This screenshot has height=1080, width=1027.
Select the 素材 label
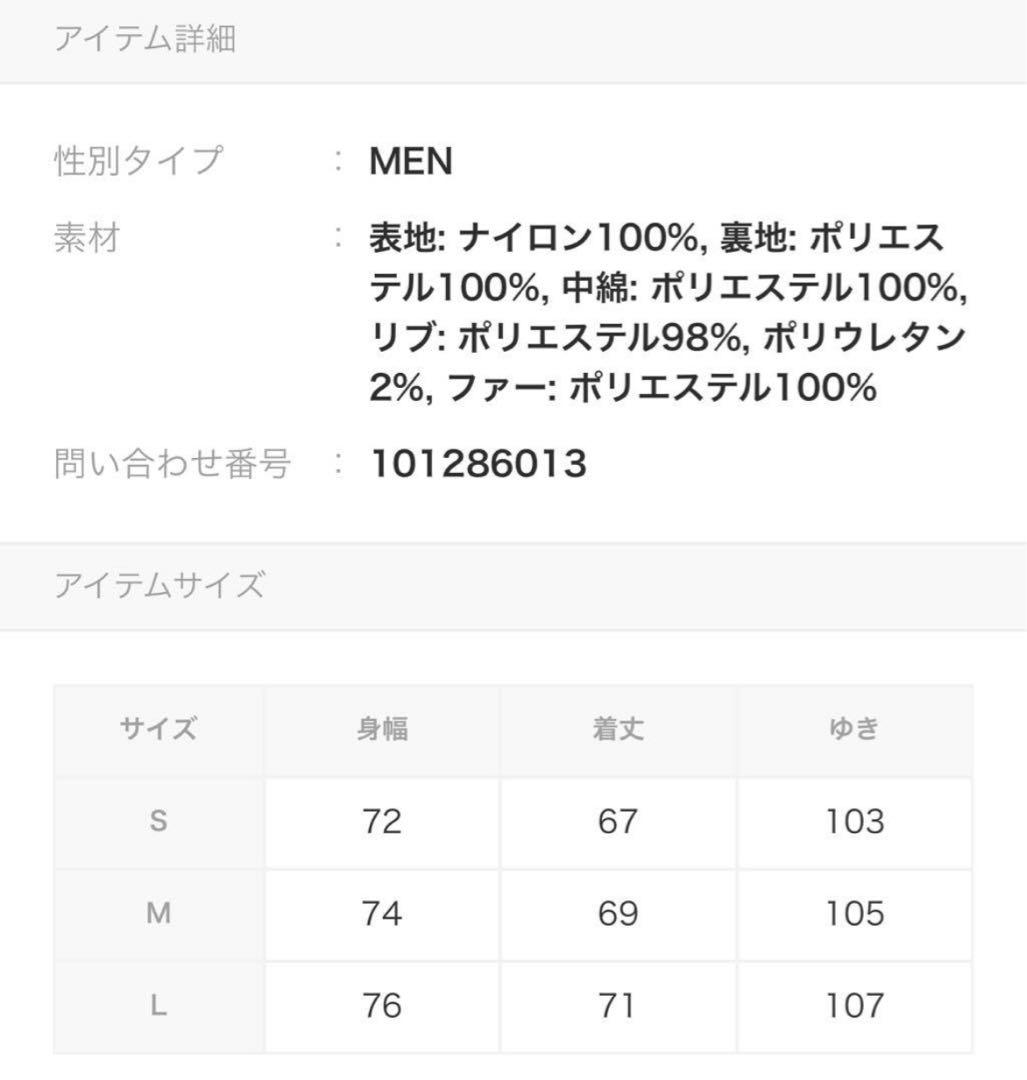click(86, 239)
